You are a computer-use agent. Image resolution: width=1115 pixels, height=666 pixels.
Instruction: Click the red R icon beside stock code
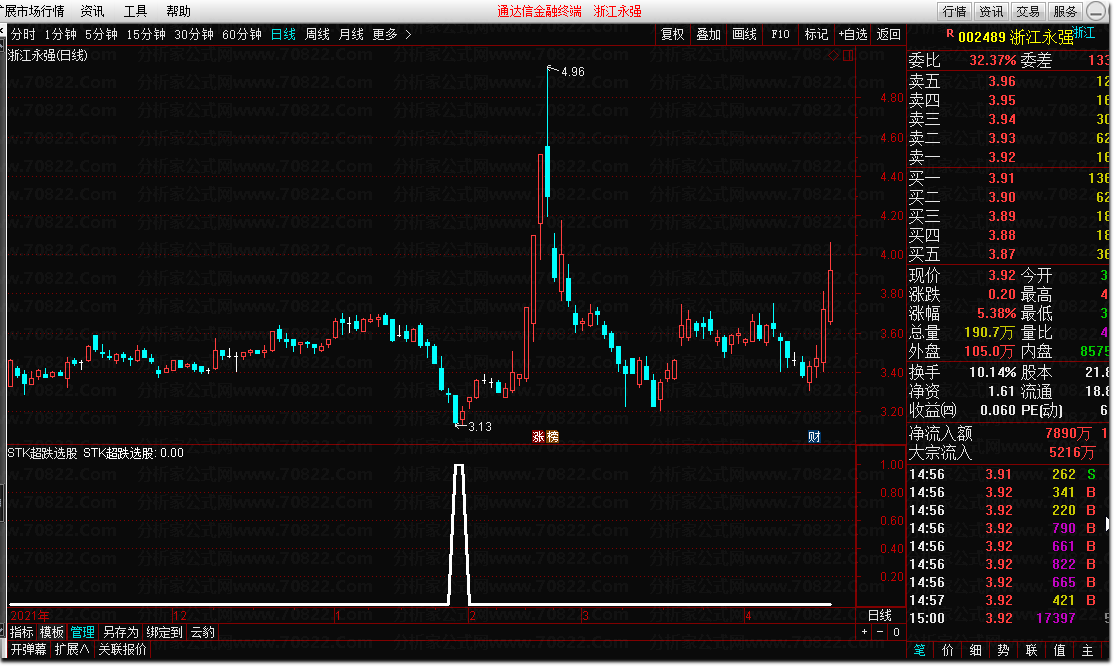point(949,34)
